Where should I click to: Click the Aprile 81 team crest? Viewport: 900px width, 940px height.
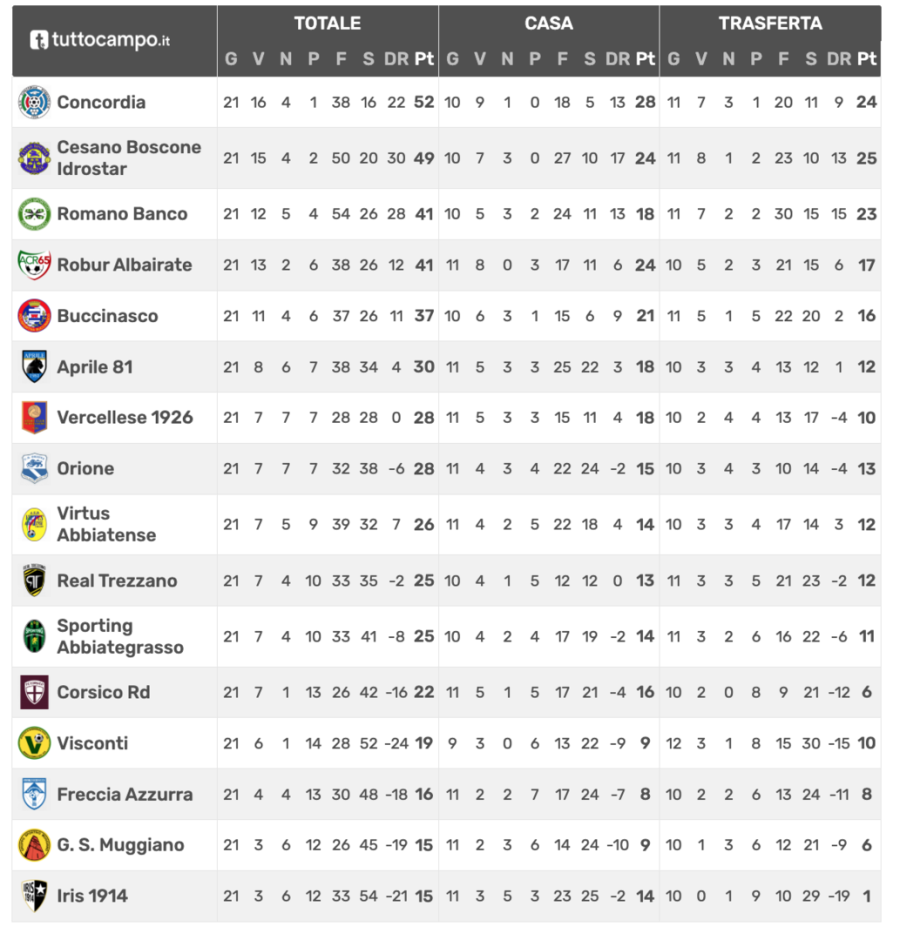point(34,367)
